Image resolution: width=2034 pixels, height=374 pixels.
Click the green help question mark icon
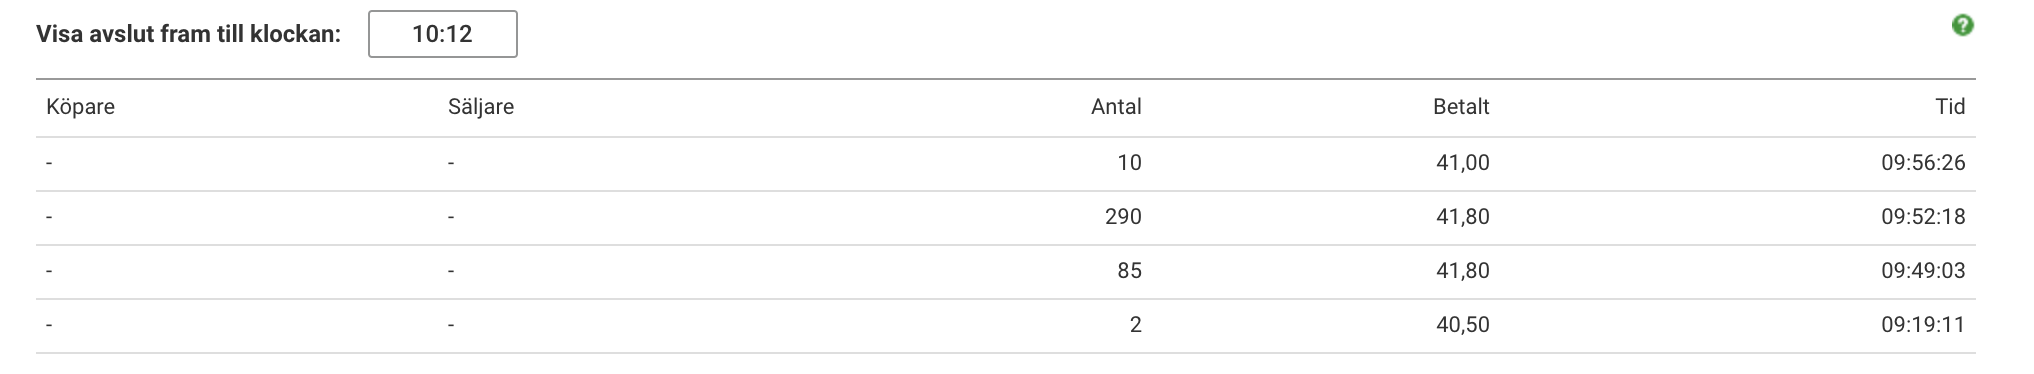pos(1963,26)
